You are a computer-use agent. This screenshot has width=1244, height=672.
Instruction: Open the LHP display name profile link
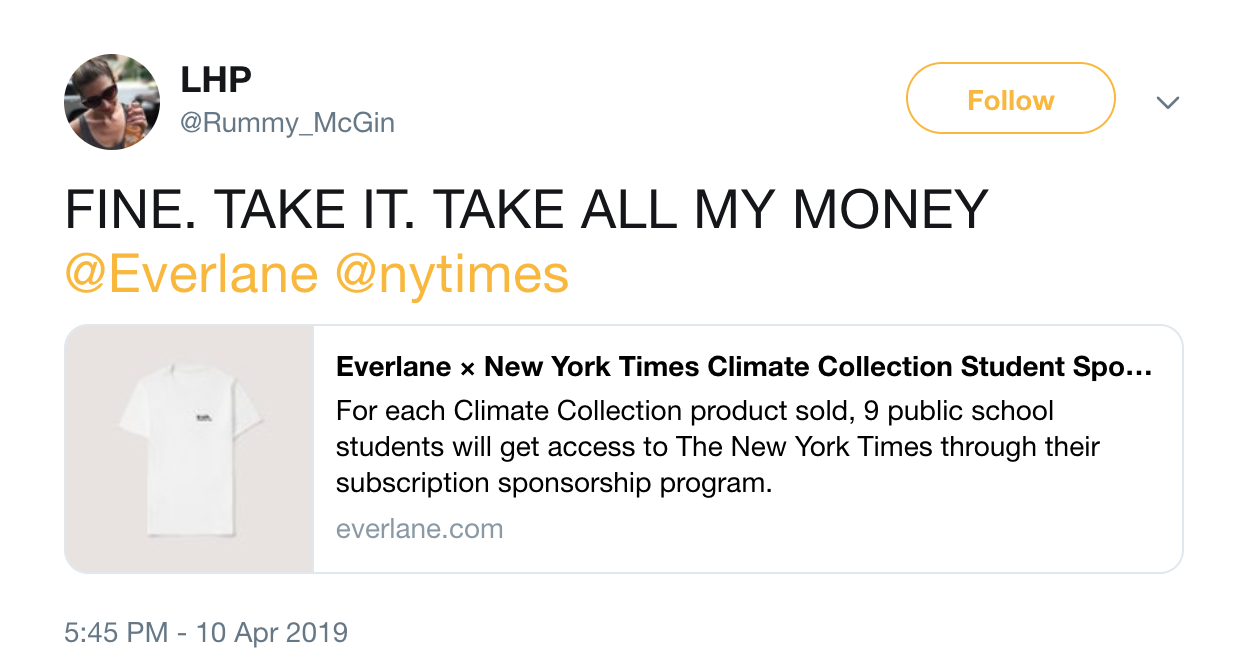[x=215, y=80]
